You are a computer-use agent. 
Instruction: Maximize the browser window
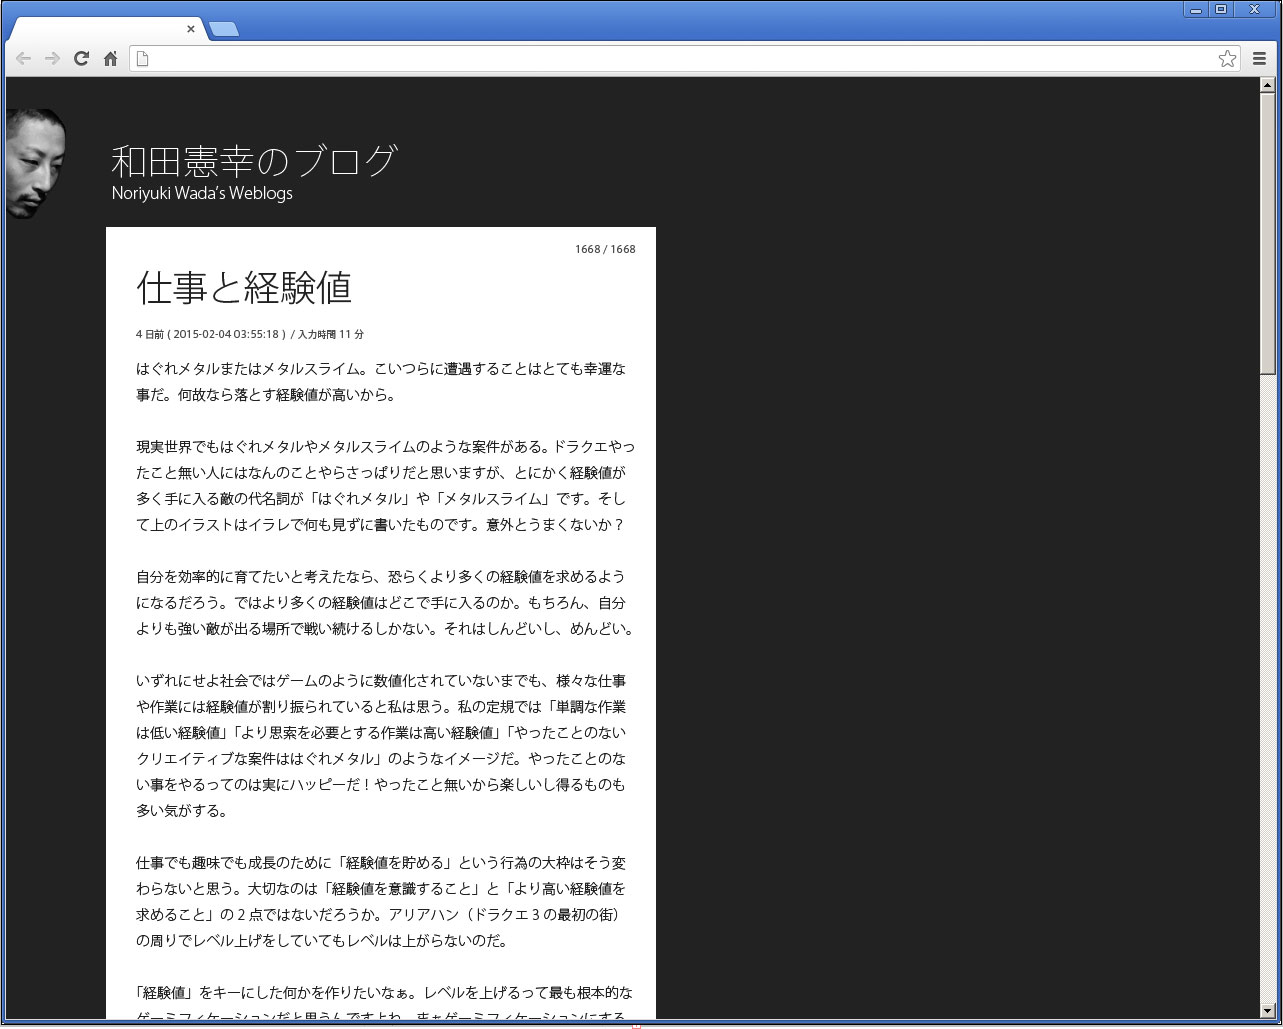click(1221, 9)
